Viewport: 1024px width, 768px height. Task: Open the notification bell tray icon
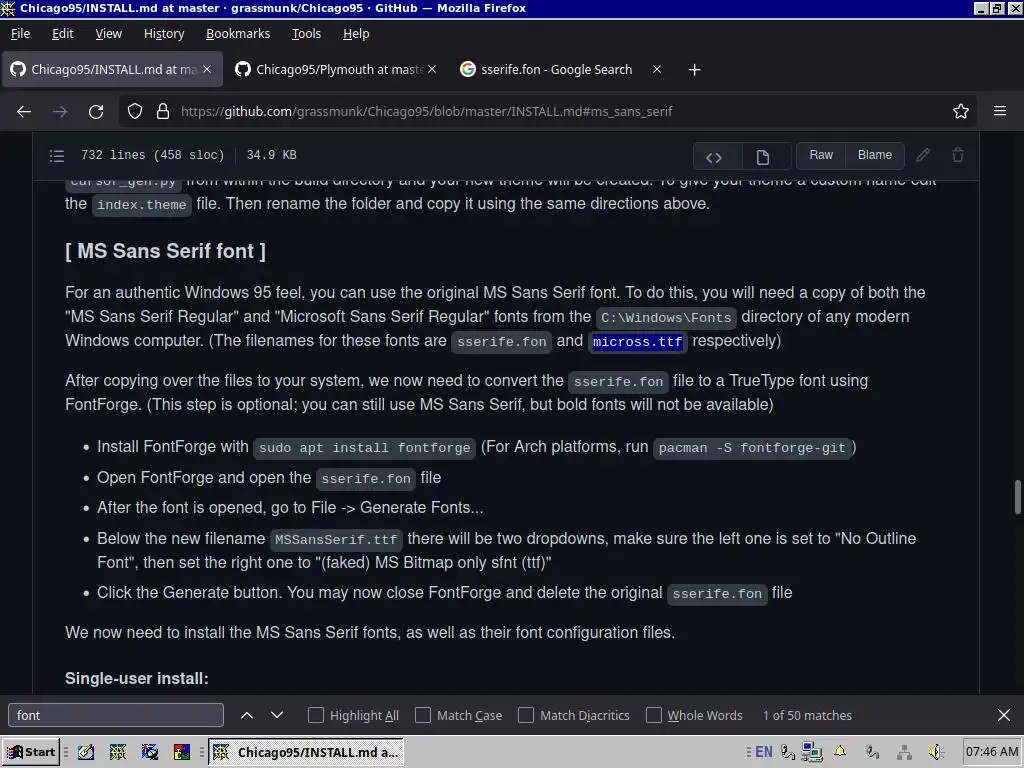pos(840,752)
